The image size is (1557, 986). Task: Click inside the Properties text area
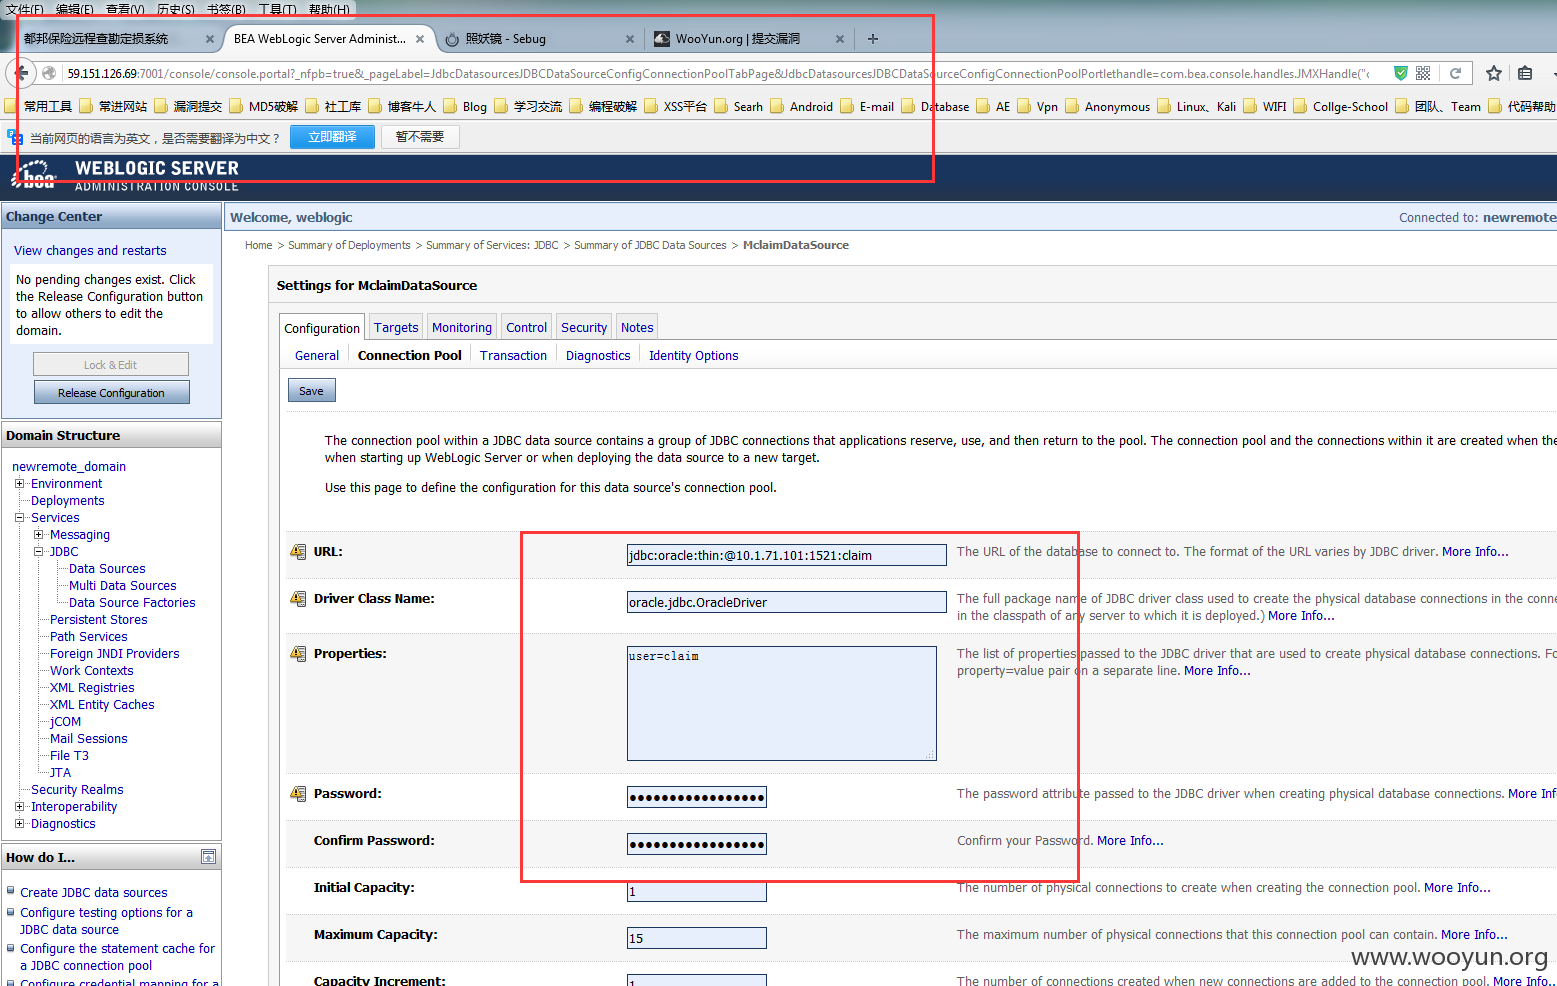pos(782,703)
